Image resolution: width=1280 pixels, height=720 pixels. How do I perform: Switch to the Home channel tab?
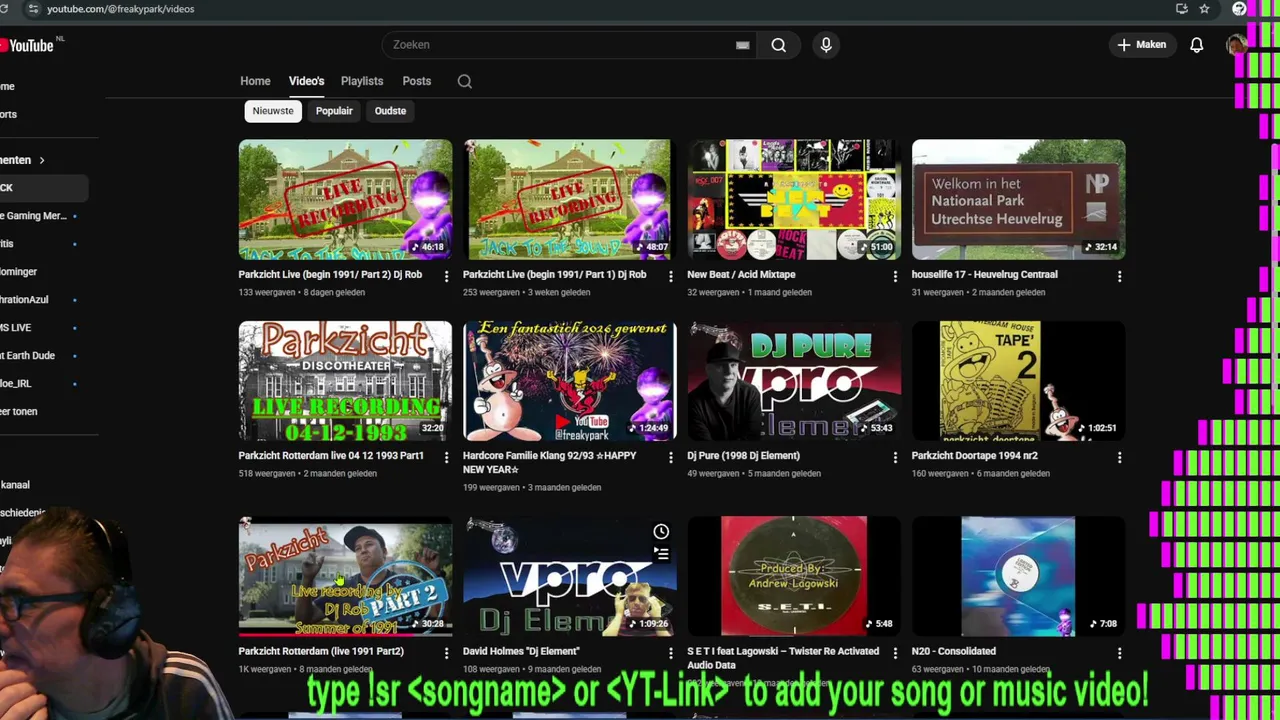click(x=255, y=81)
